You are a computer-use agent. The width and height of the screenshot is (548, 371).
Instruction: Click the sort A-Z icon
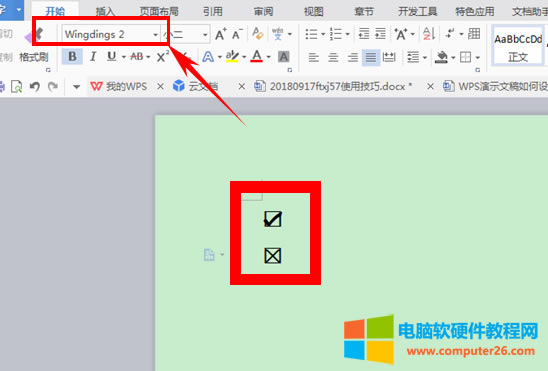click(x=428, y=34)
